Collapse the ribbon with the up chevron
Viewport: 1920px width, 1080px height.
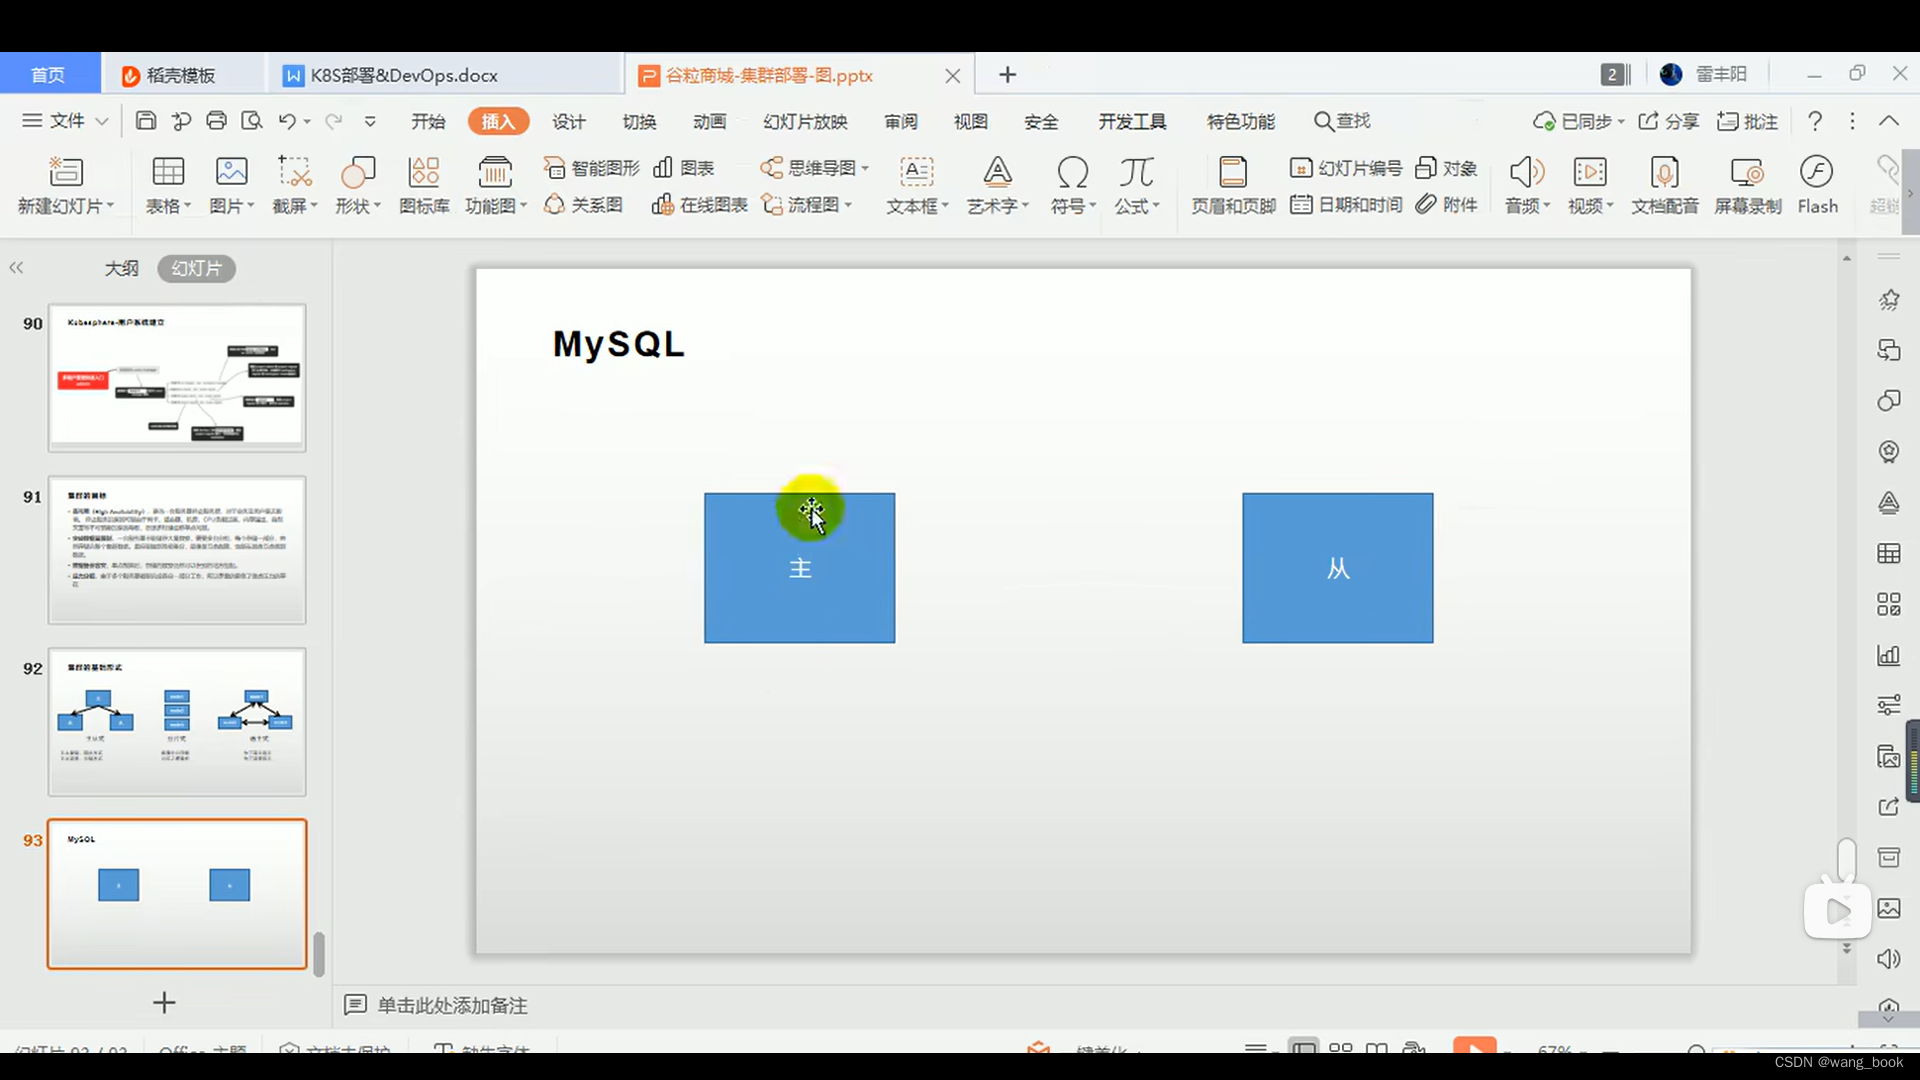pyautogui.click(x=1888, y=121)
